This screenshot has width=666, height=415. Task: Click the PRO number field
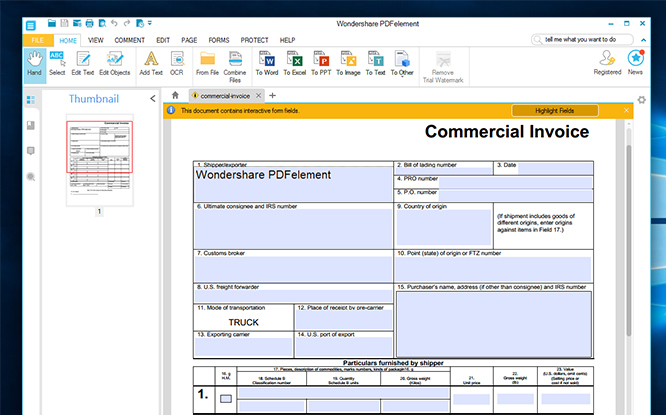point(515,183)
